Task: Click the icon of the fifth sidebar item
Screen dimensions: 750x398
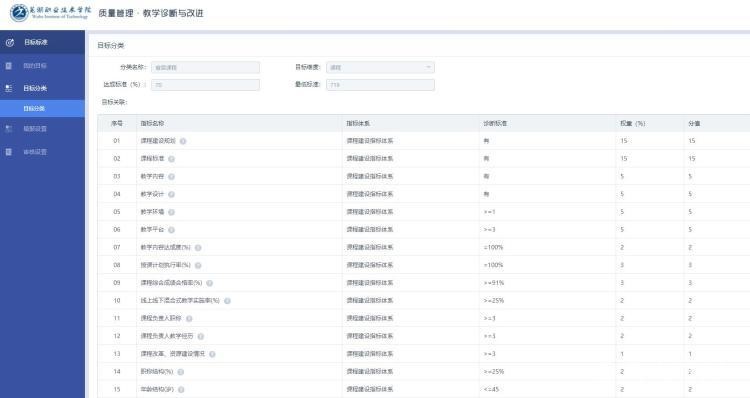Action: tap(9, 129)
